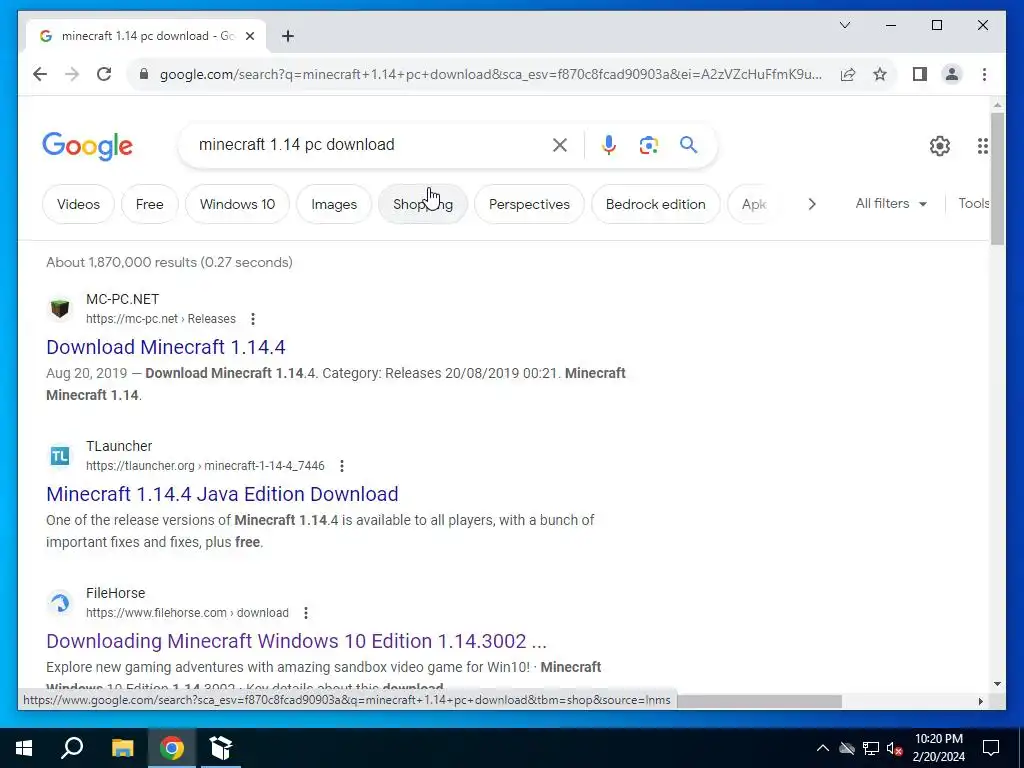Open the taskbar clock and date

938,748
